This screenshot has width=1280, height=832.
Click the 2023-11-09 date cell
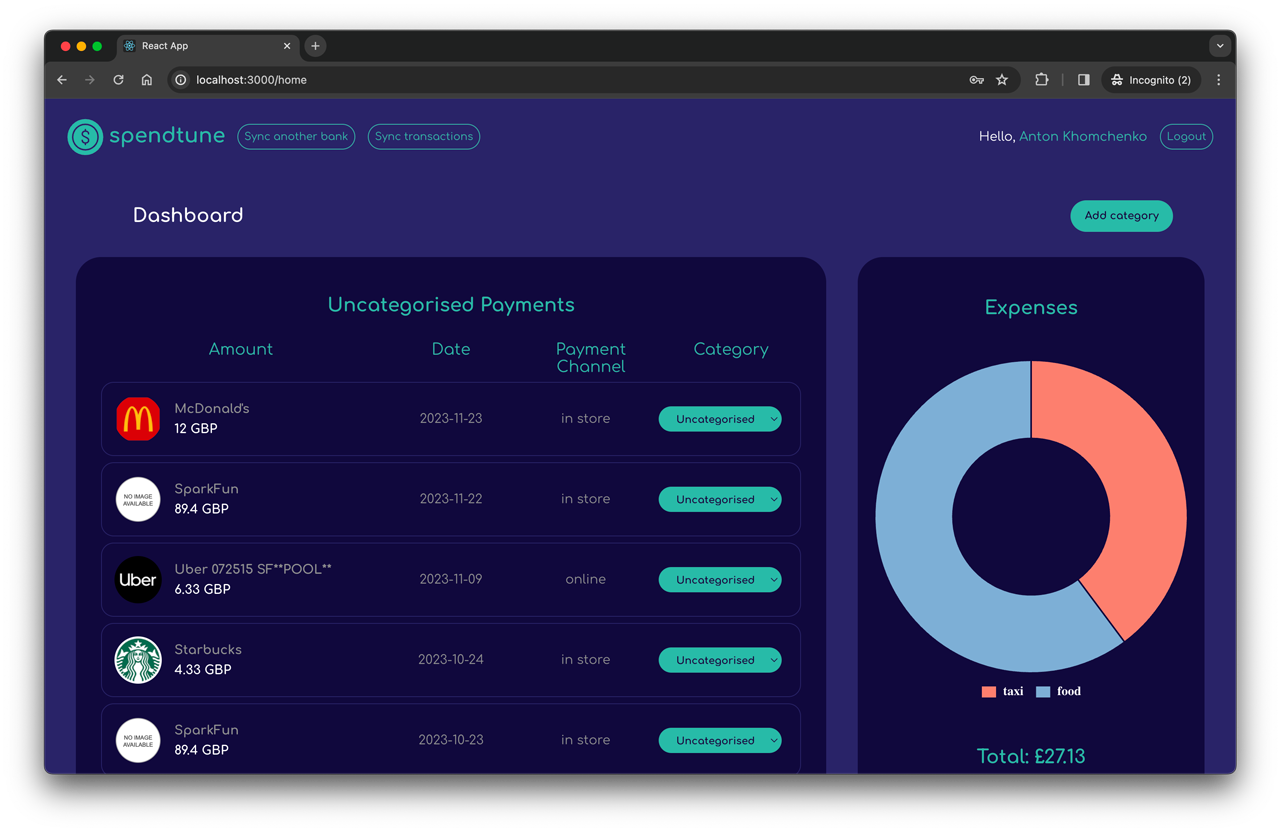pos(451,580)
